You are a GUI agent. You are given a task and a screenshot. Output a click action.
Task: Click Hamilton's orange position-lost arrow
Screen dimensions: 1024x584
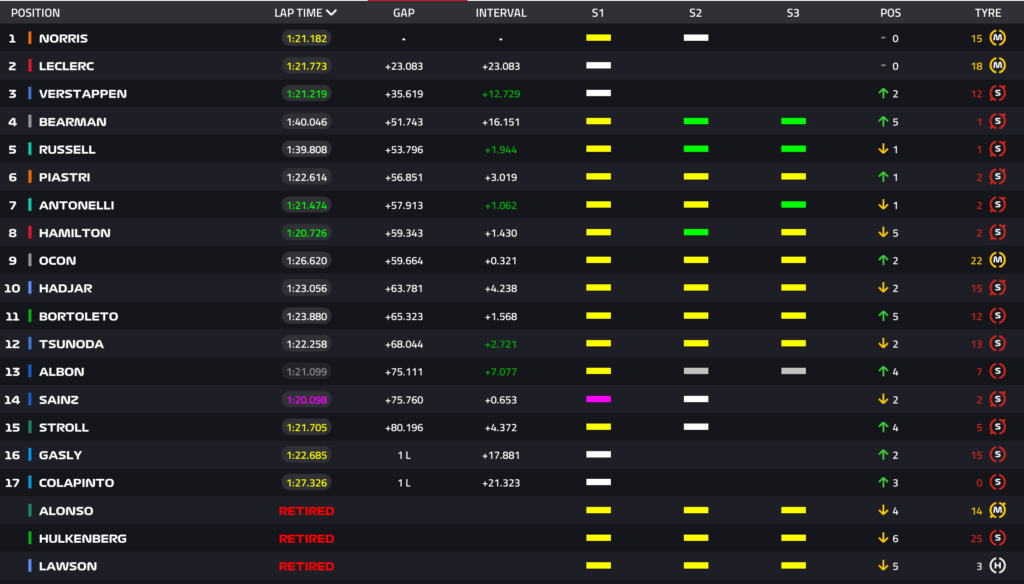point(883,233)
